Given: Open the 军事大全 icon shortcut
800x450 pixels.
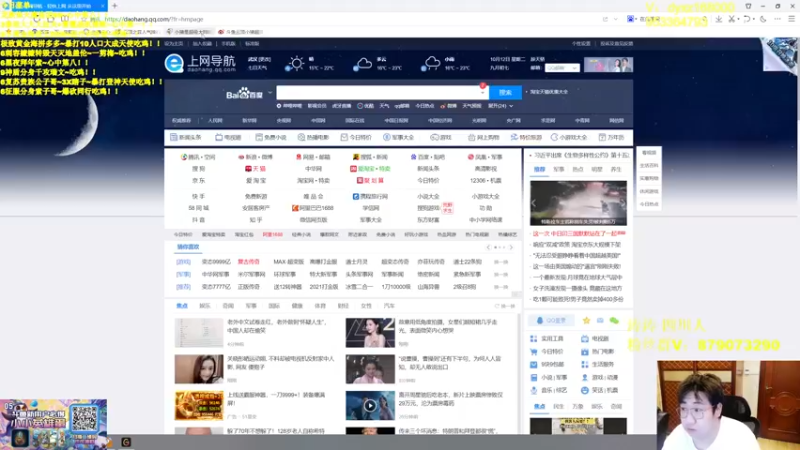Looking at the screenshot, I should pyautogui.click(x=398, y=137).
